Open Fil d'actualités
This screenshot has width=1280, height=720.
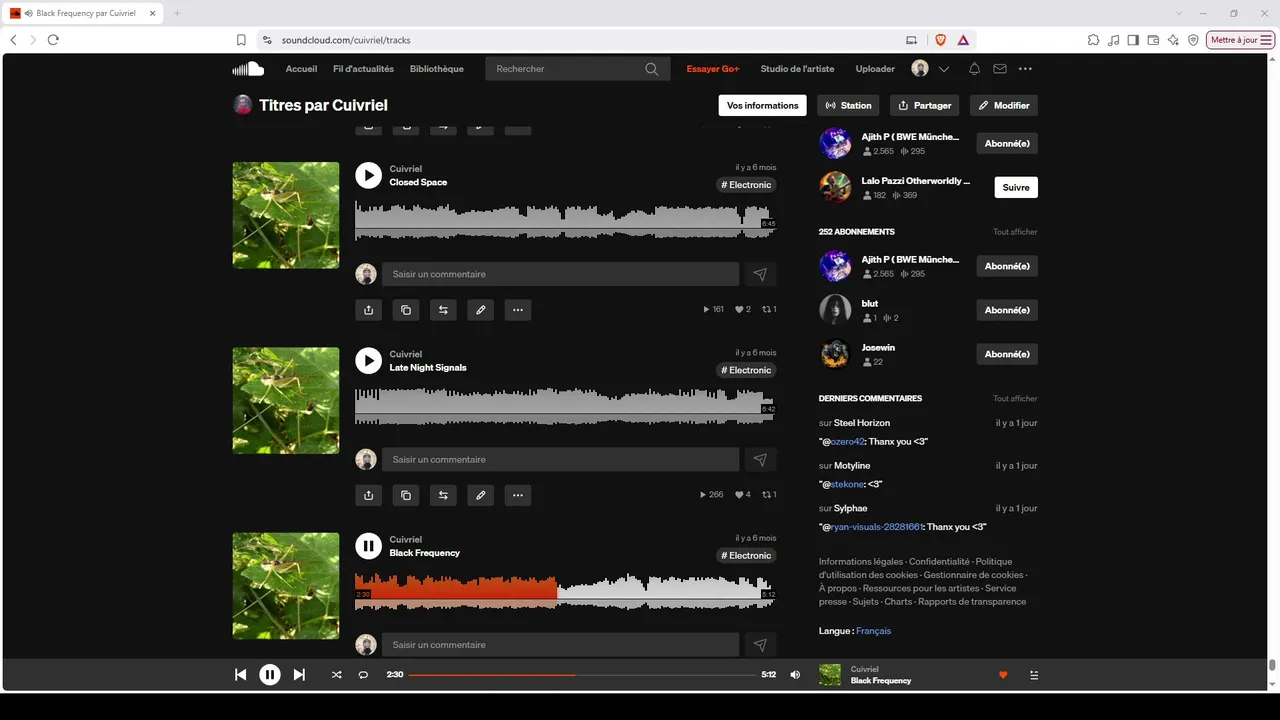(363, 69)
